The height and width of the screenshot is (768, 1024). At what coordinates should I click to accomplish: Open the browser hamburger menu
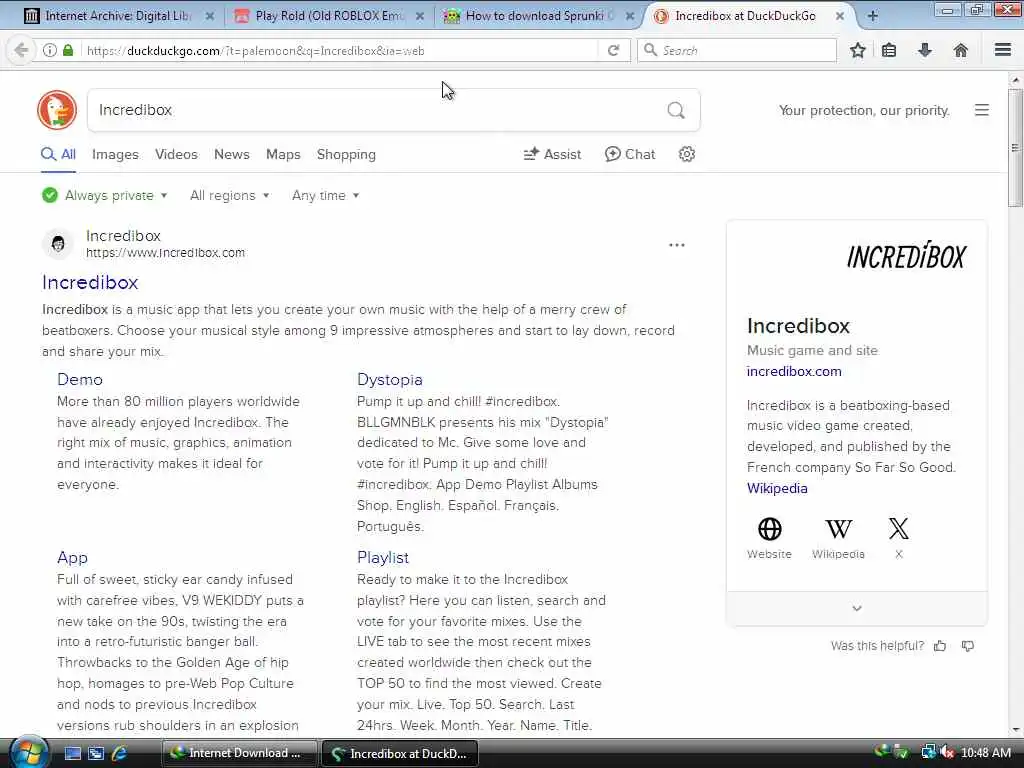coord(1003,50)
